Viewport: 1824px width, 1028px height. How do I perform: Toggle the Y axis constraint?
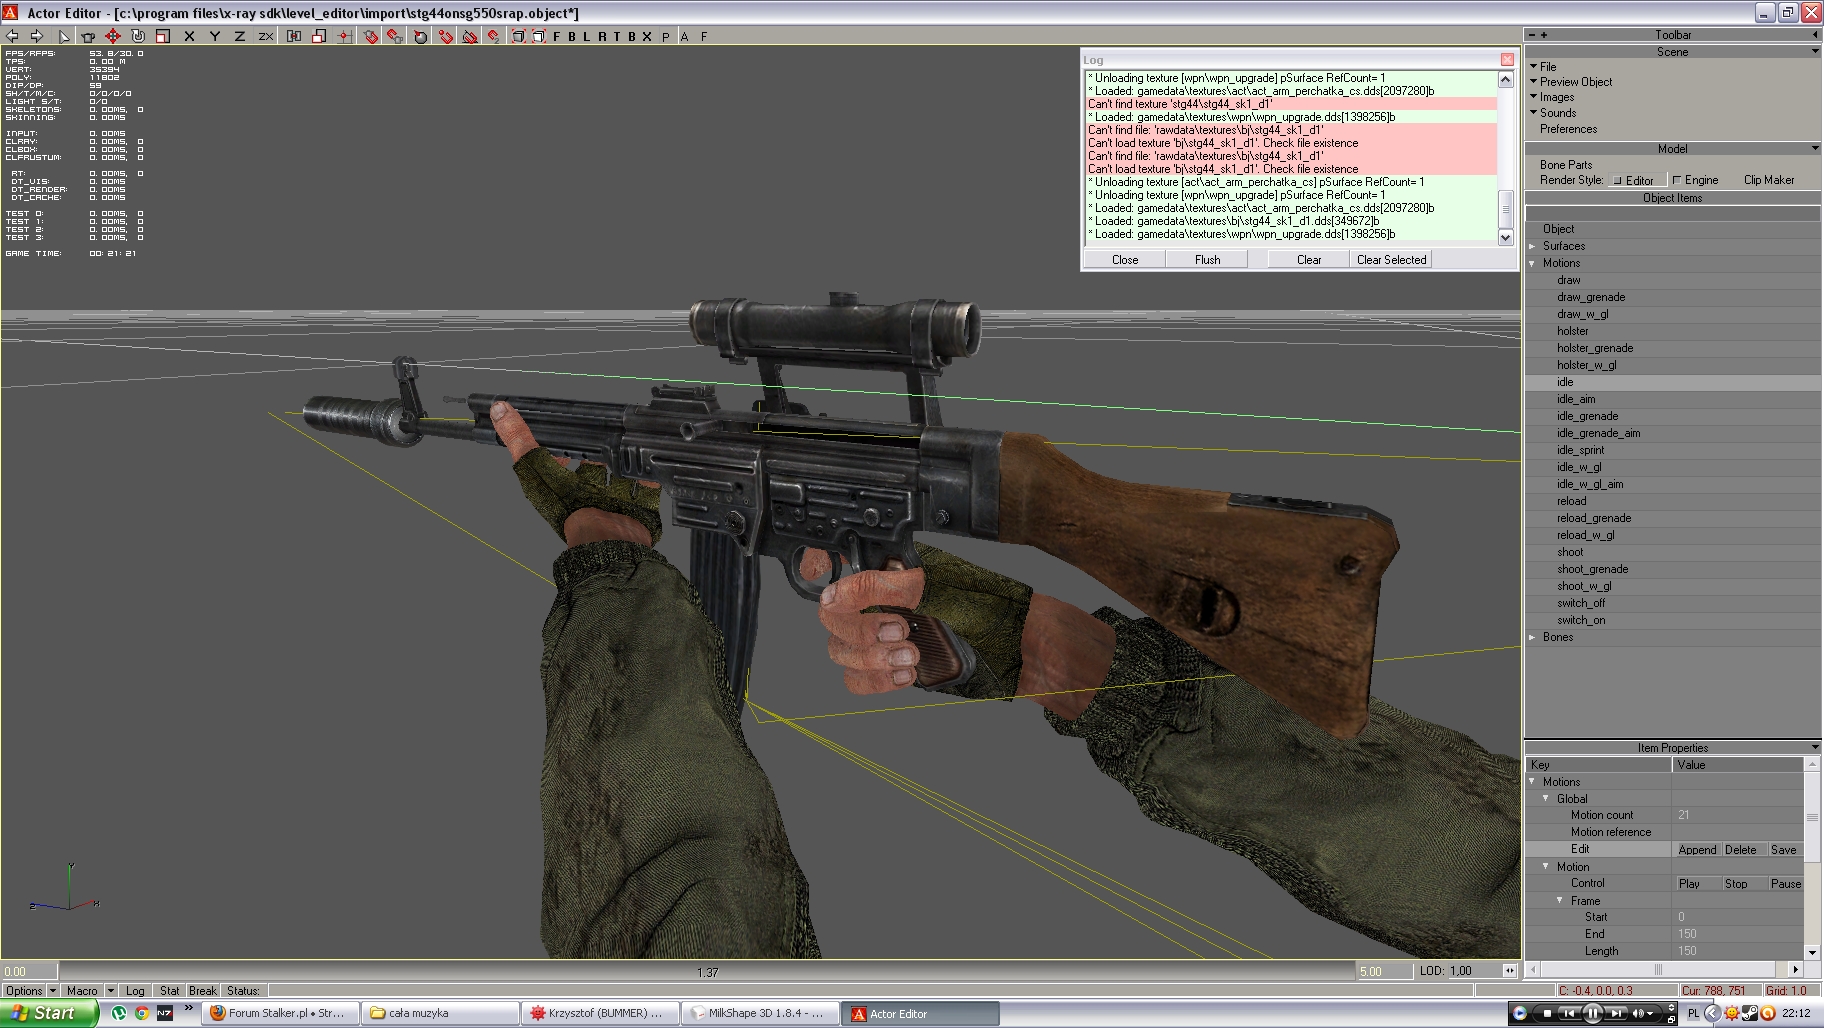[x=214, y=36]
